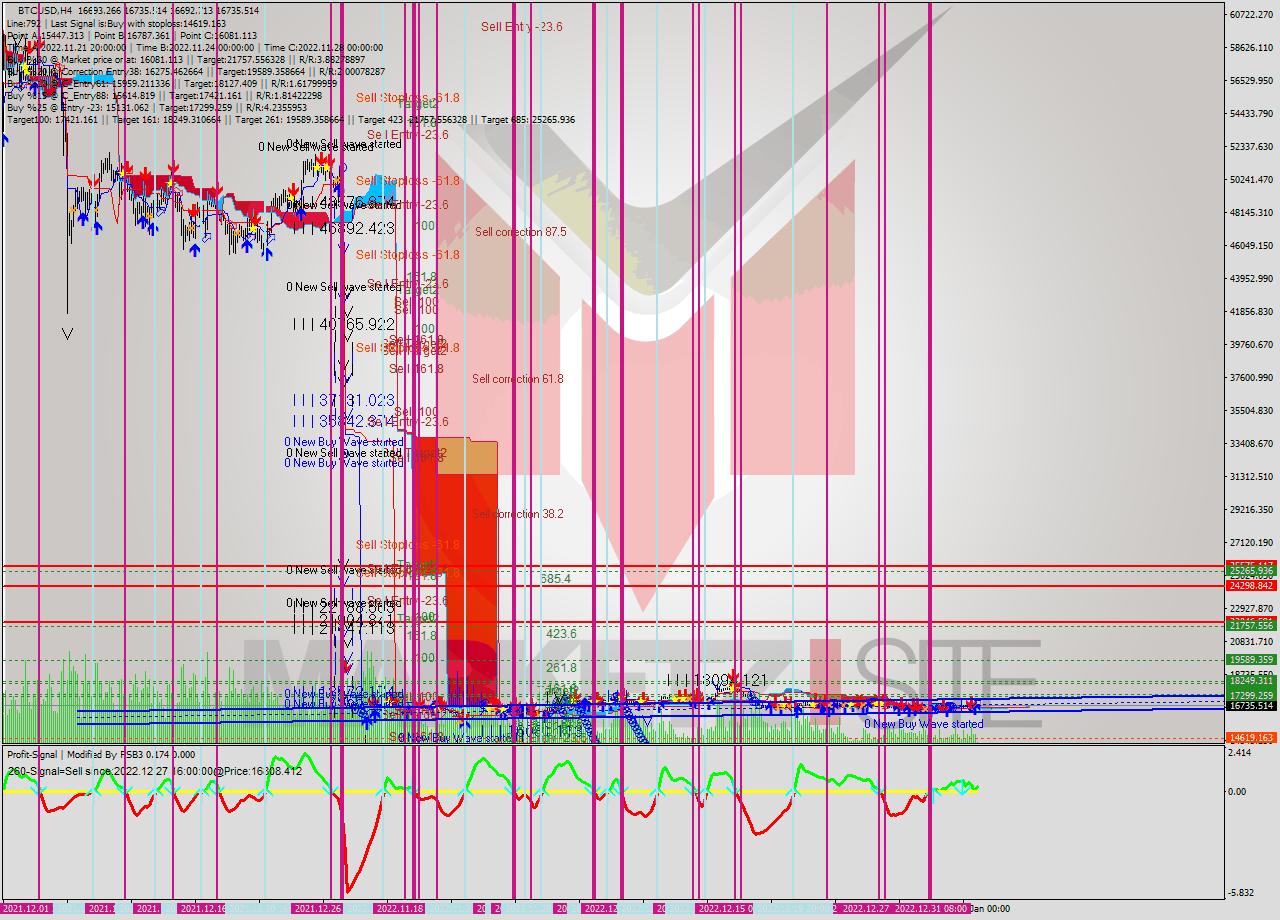
Task: Click the blue '0 New Buy Wave started' label near the latest candles
Action: pos(924,724)
